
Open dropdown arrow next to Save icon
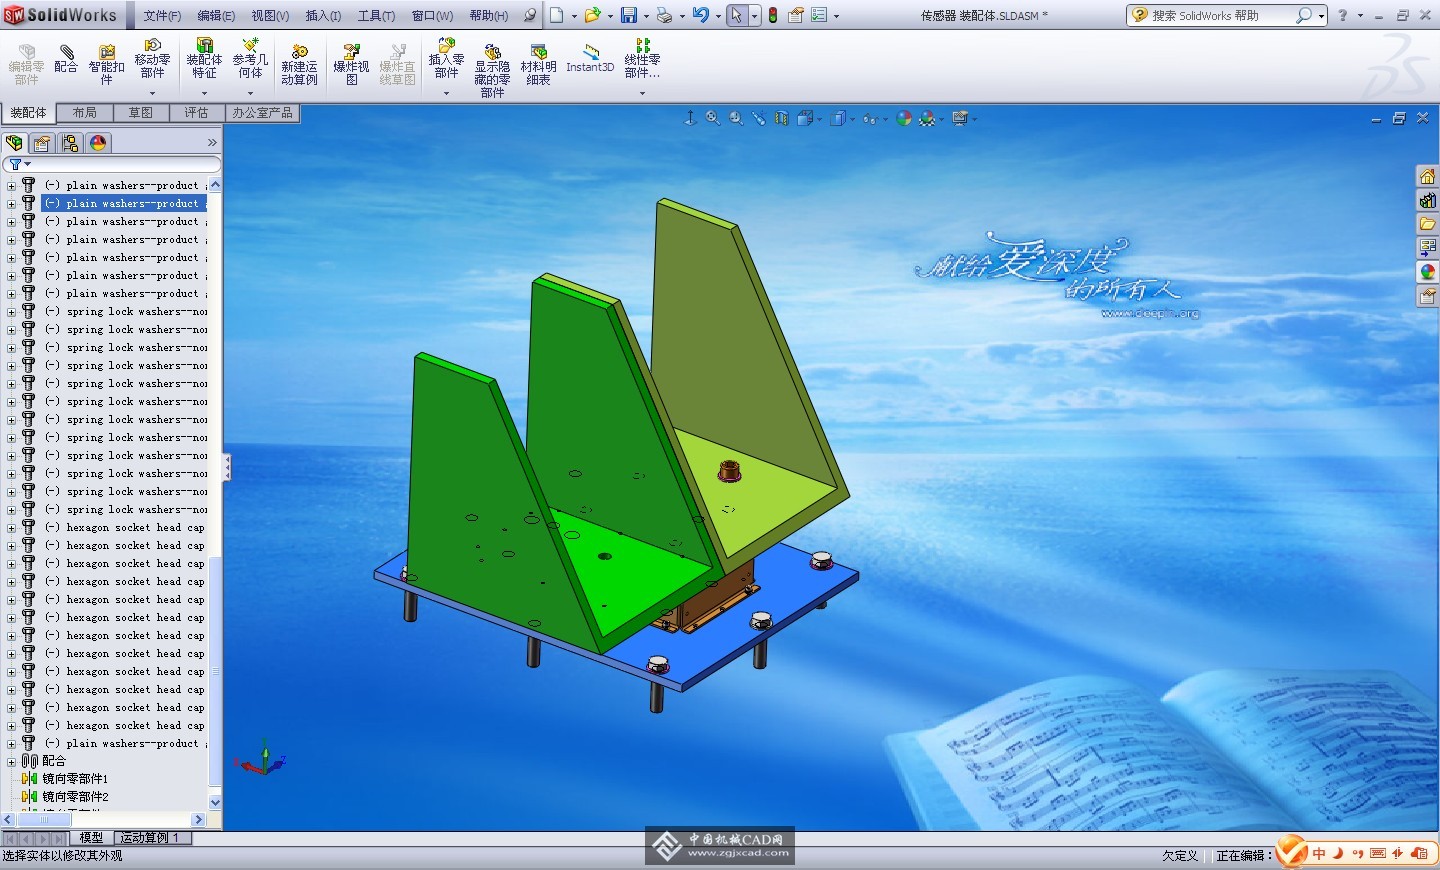646,16
